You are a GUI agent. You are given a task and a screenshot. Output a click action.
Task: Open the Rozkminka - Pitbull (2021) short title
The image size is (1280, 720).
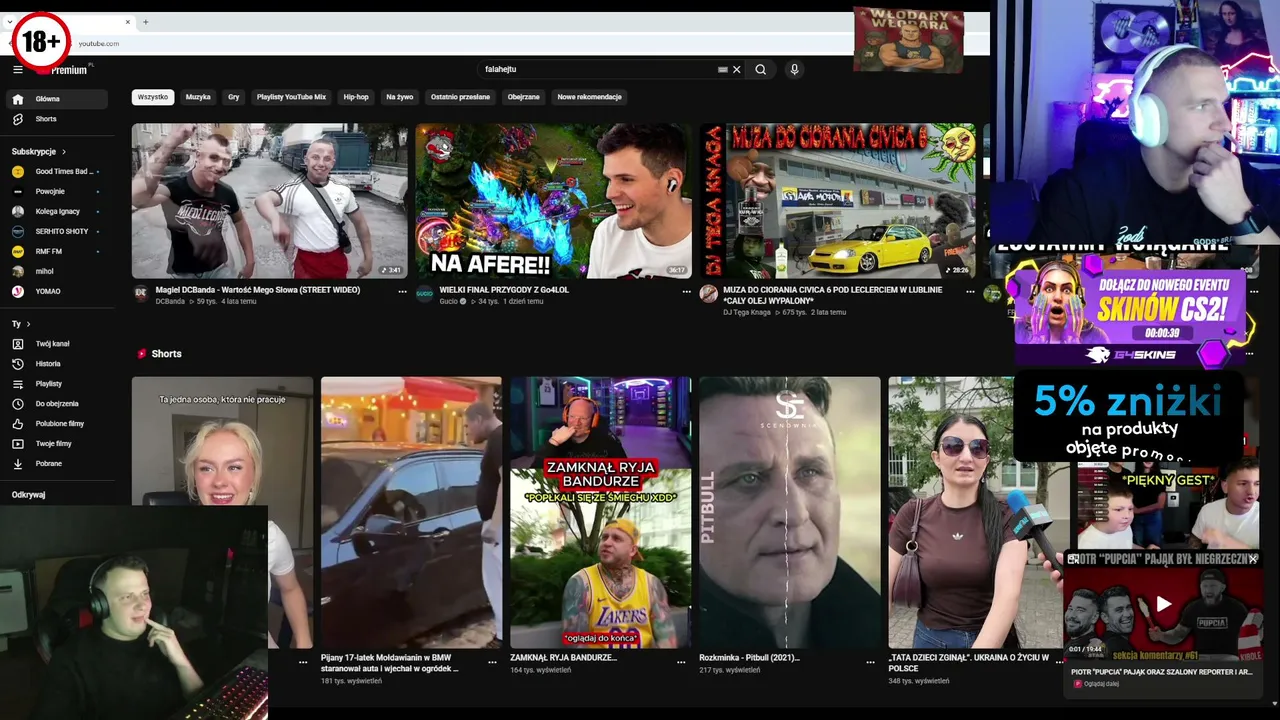[751, 658]
